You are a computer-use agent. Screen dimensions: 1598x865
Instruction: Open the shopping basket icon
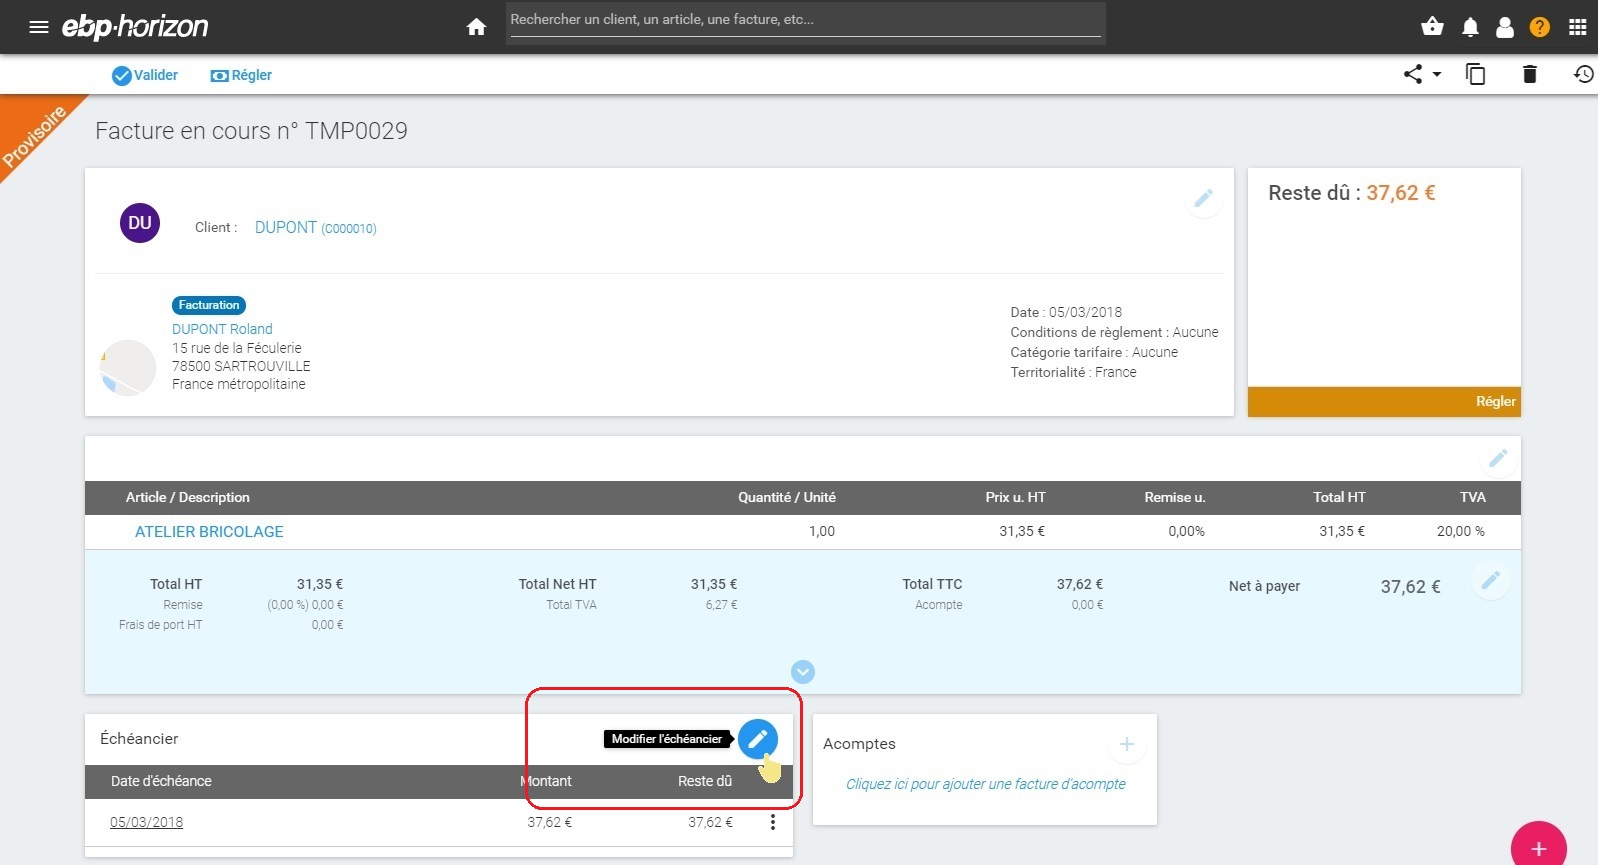[x=1432, y=27]
